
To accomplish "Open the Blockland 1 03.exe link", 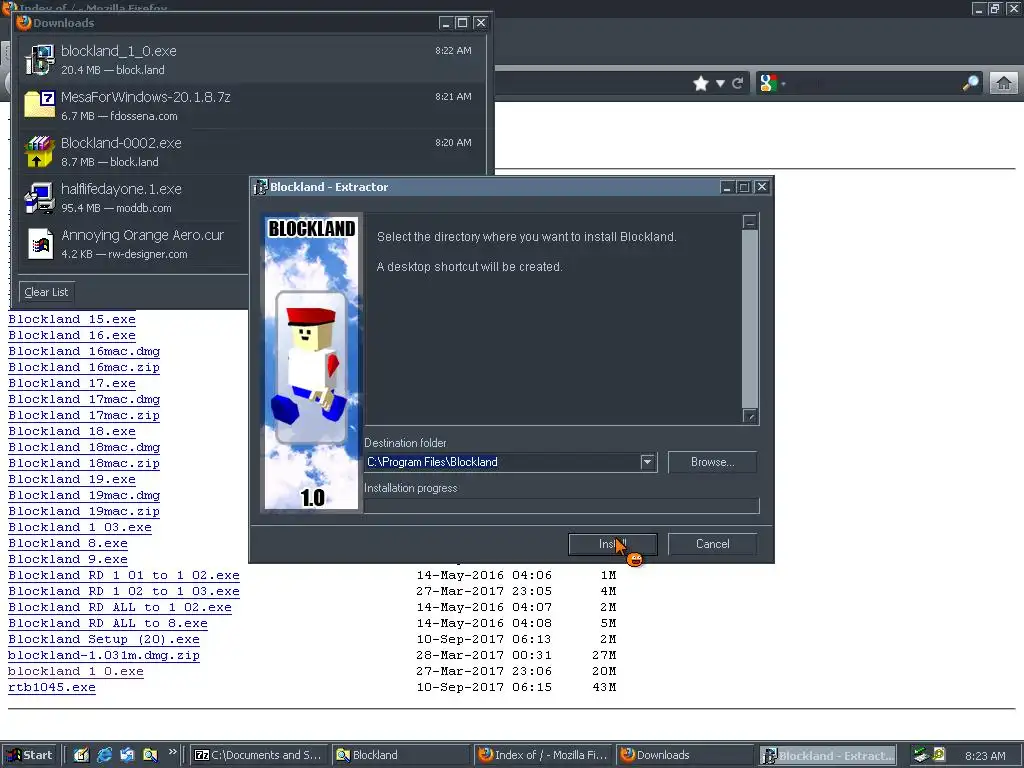I will 80,527.
